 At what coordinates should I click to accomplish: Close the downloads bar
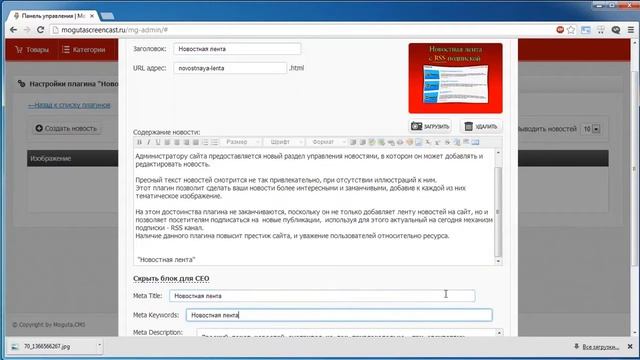click(630, 347)
